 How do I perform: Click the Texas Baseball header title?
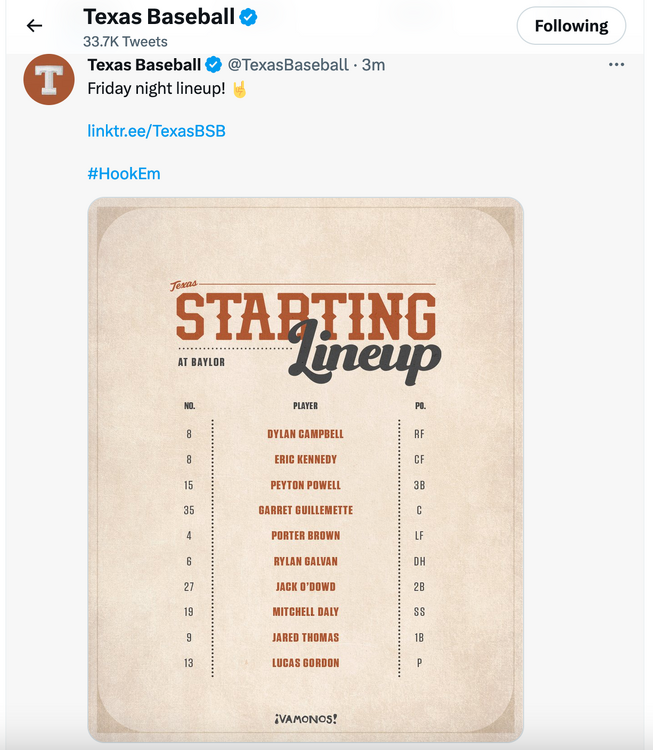159,17
